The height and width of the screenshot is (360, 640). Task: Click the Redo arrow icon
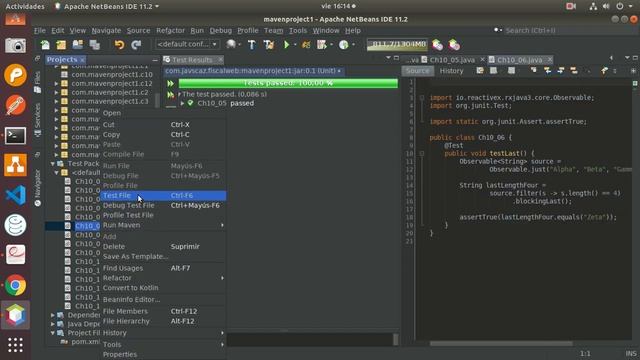click(136, 44)
